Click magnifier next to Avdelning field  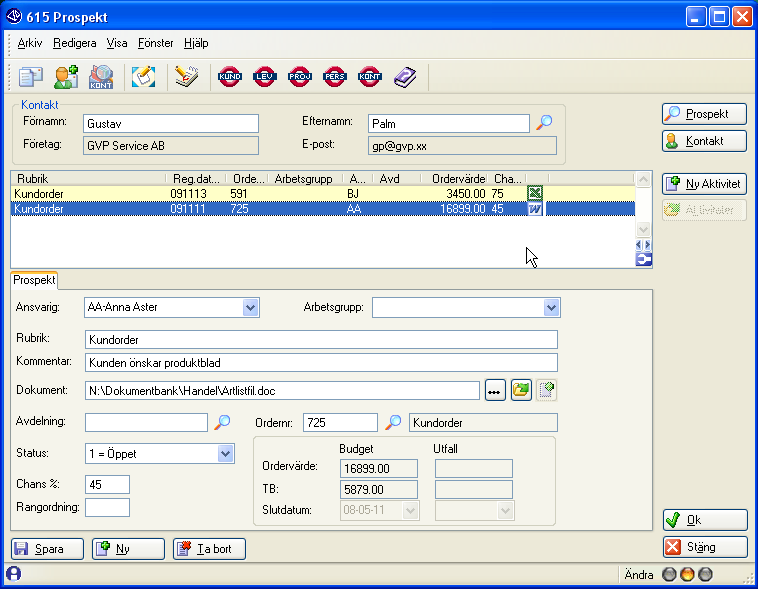click(222, 422)
